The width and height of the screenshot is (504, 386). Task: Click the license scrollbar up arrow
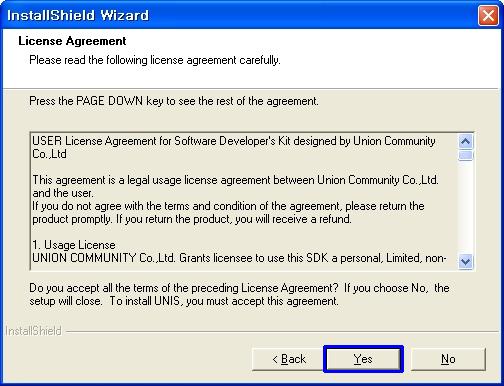[x=465, y=142]
